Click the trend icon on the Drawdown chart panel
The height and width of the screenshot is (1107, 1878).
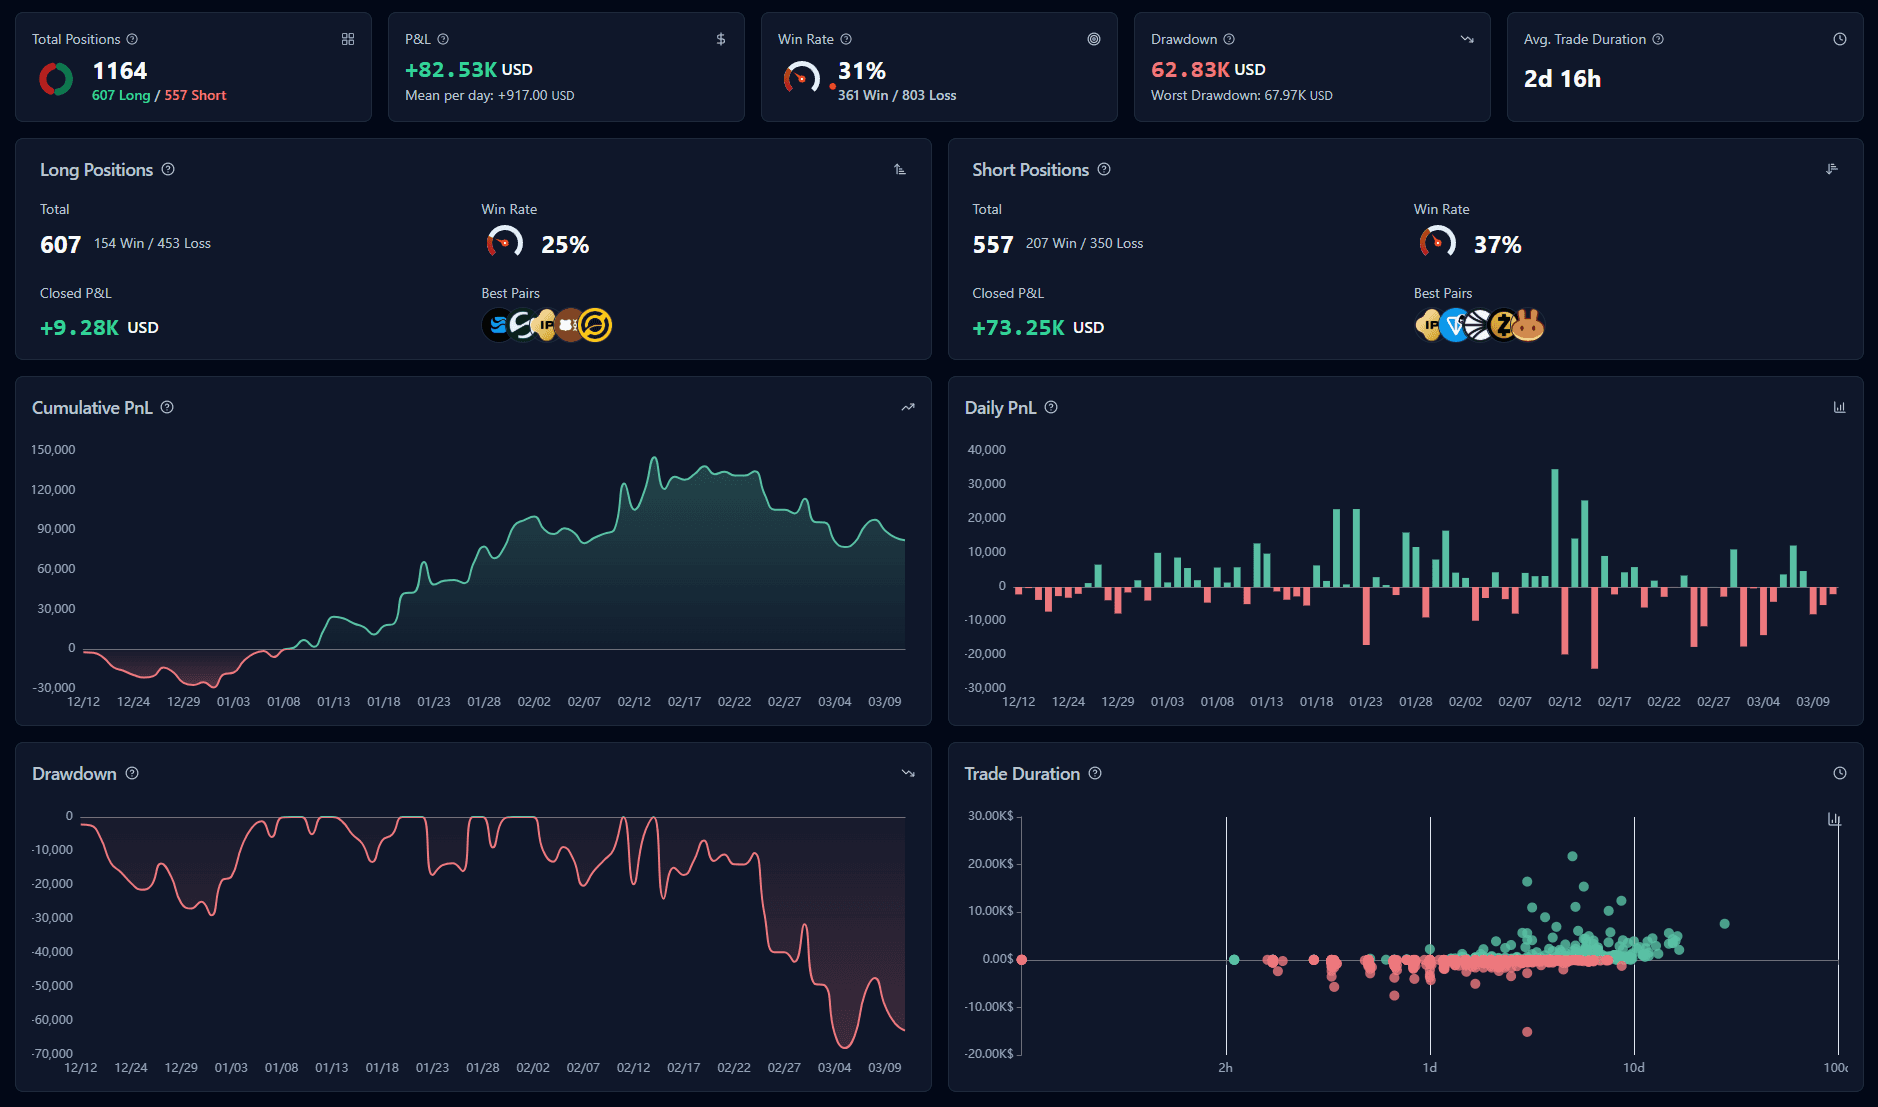click(x=907, y=773)
